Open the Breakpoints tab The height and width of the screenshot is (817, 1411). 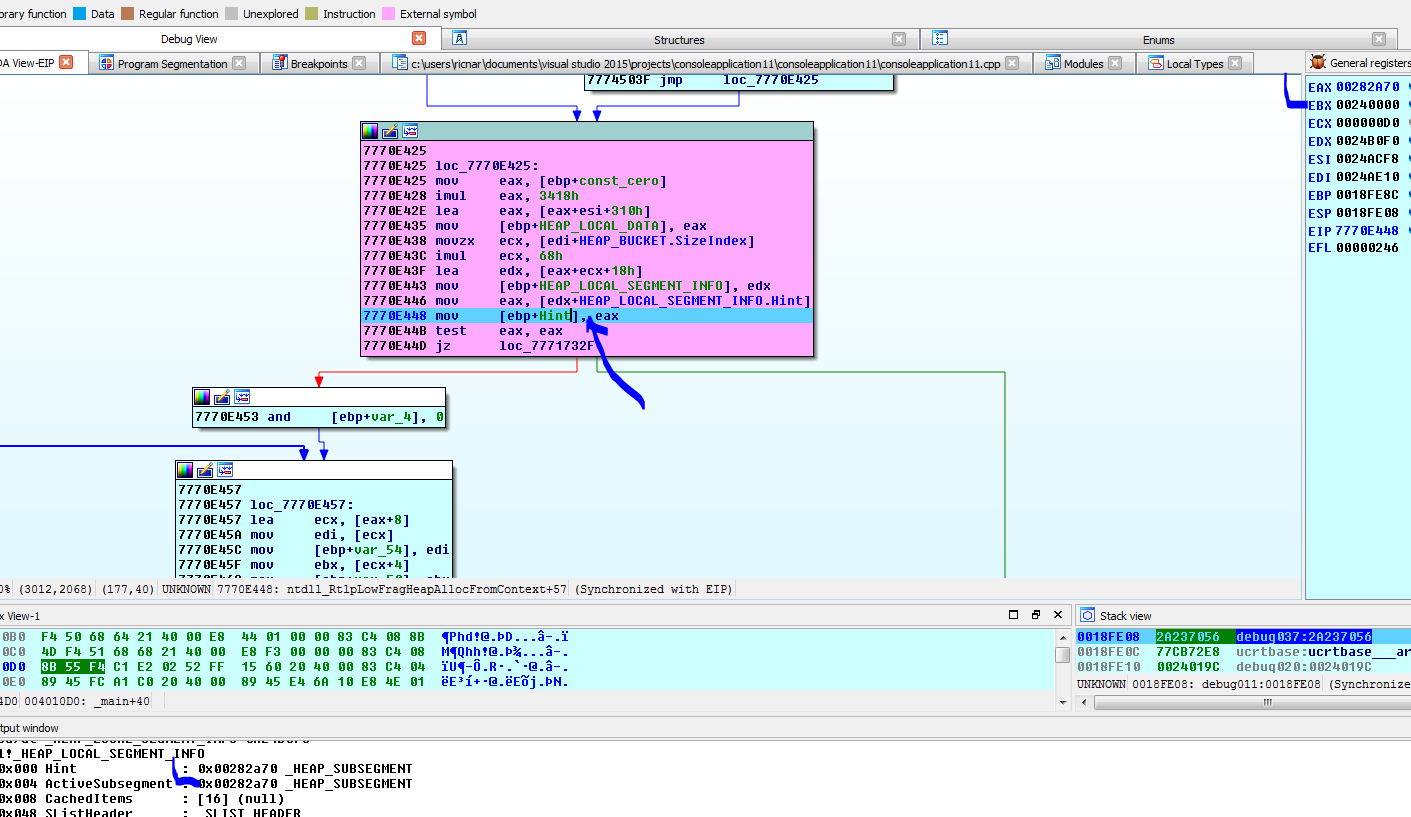pos(318,63)
